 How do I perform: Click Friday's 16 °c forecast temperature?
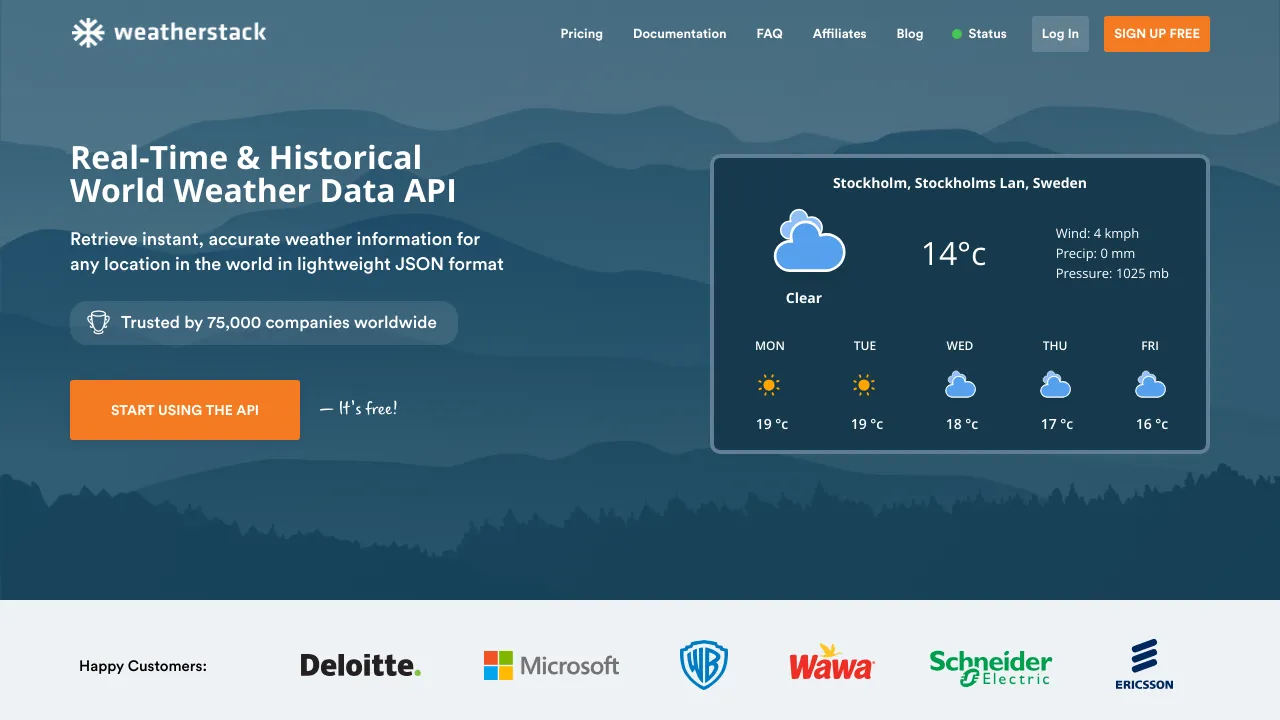click(x=1152, y=424)
